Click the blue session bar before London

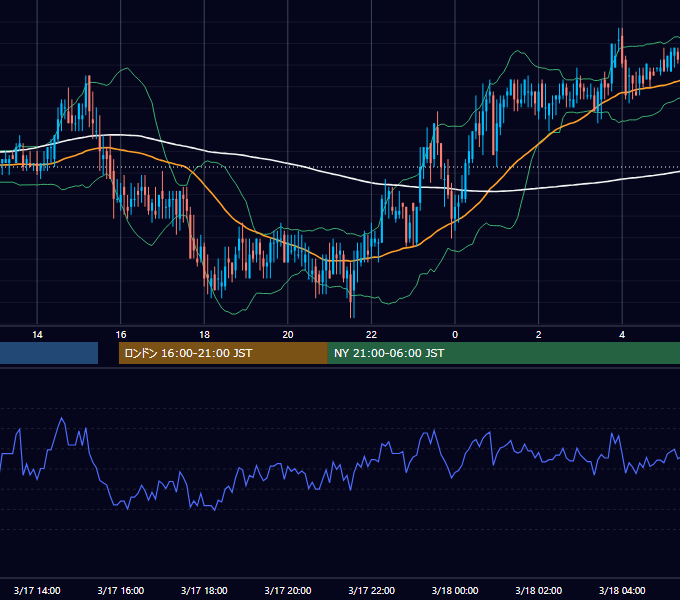pos(49,353)
